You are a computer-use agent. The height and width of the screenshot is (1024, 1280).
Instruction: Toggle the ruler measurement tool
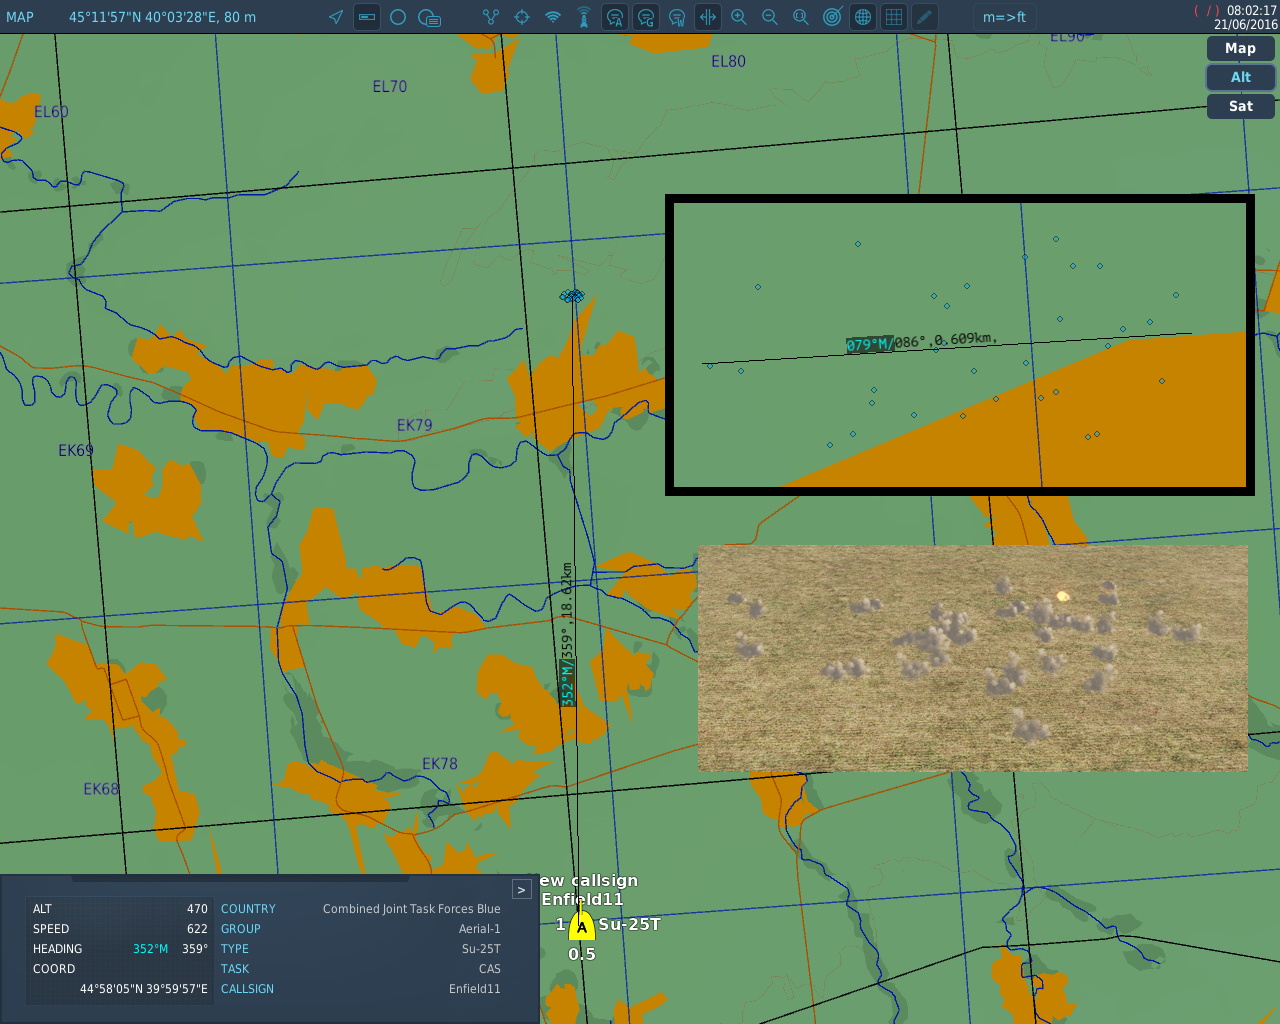[x=367, y=17]
